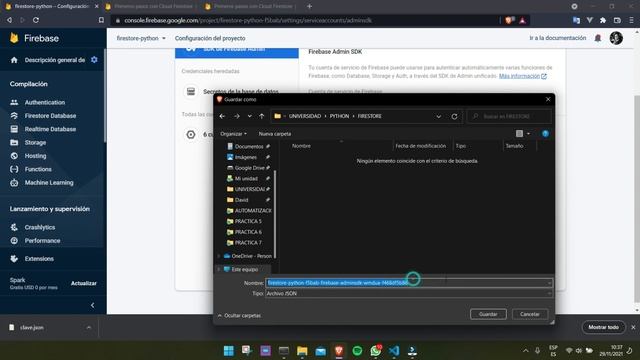Reload the browser page
The height and width of the screenshot is (360, 640).
point(36,20)
